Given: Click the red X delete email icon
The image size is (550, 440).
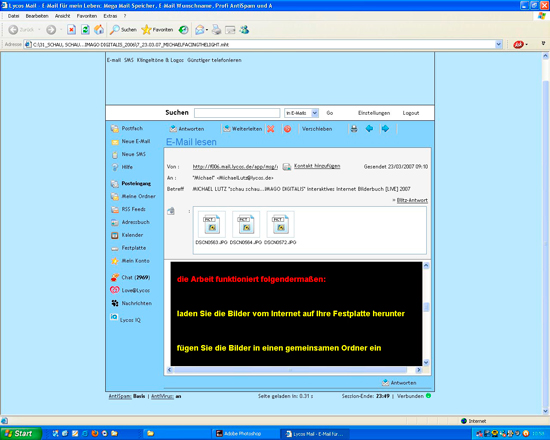Looking at the screenshot, I should click(270, 129).
